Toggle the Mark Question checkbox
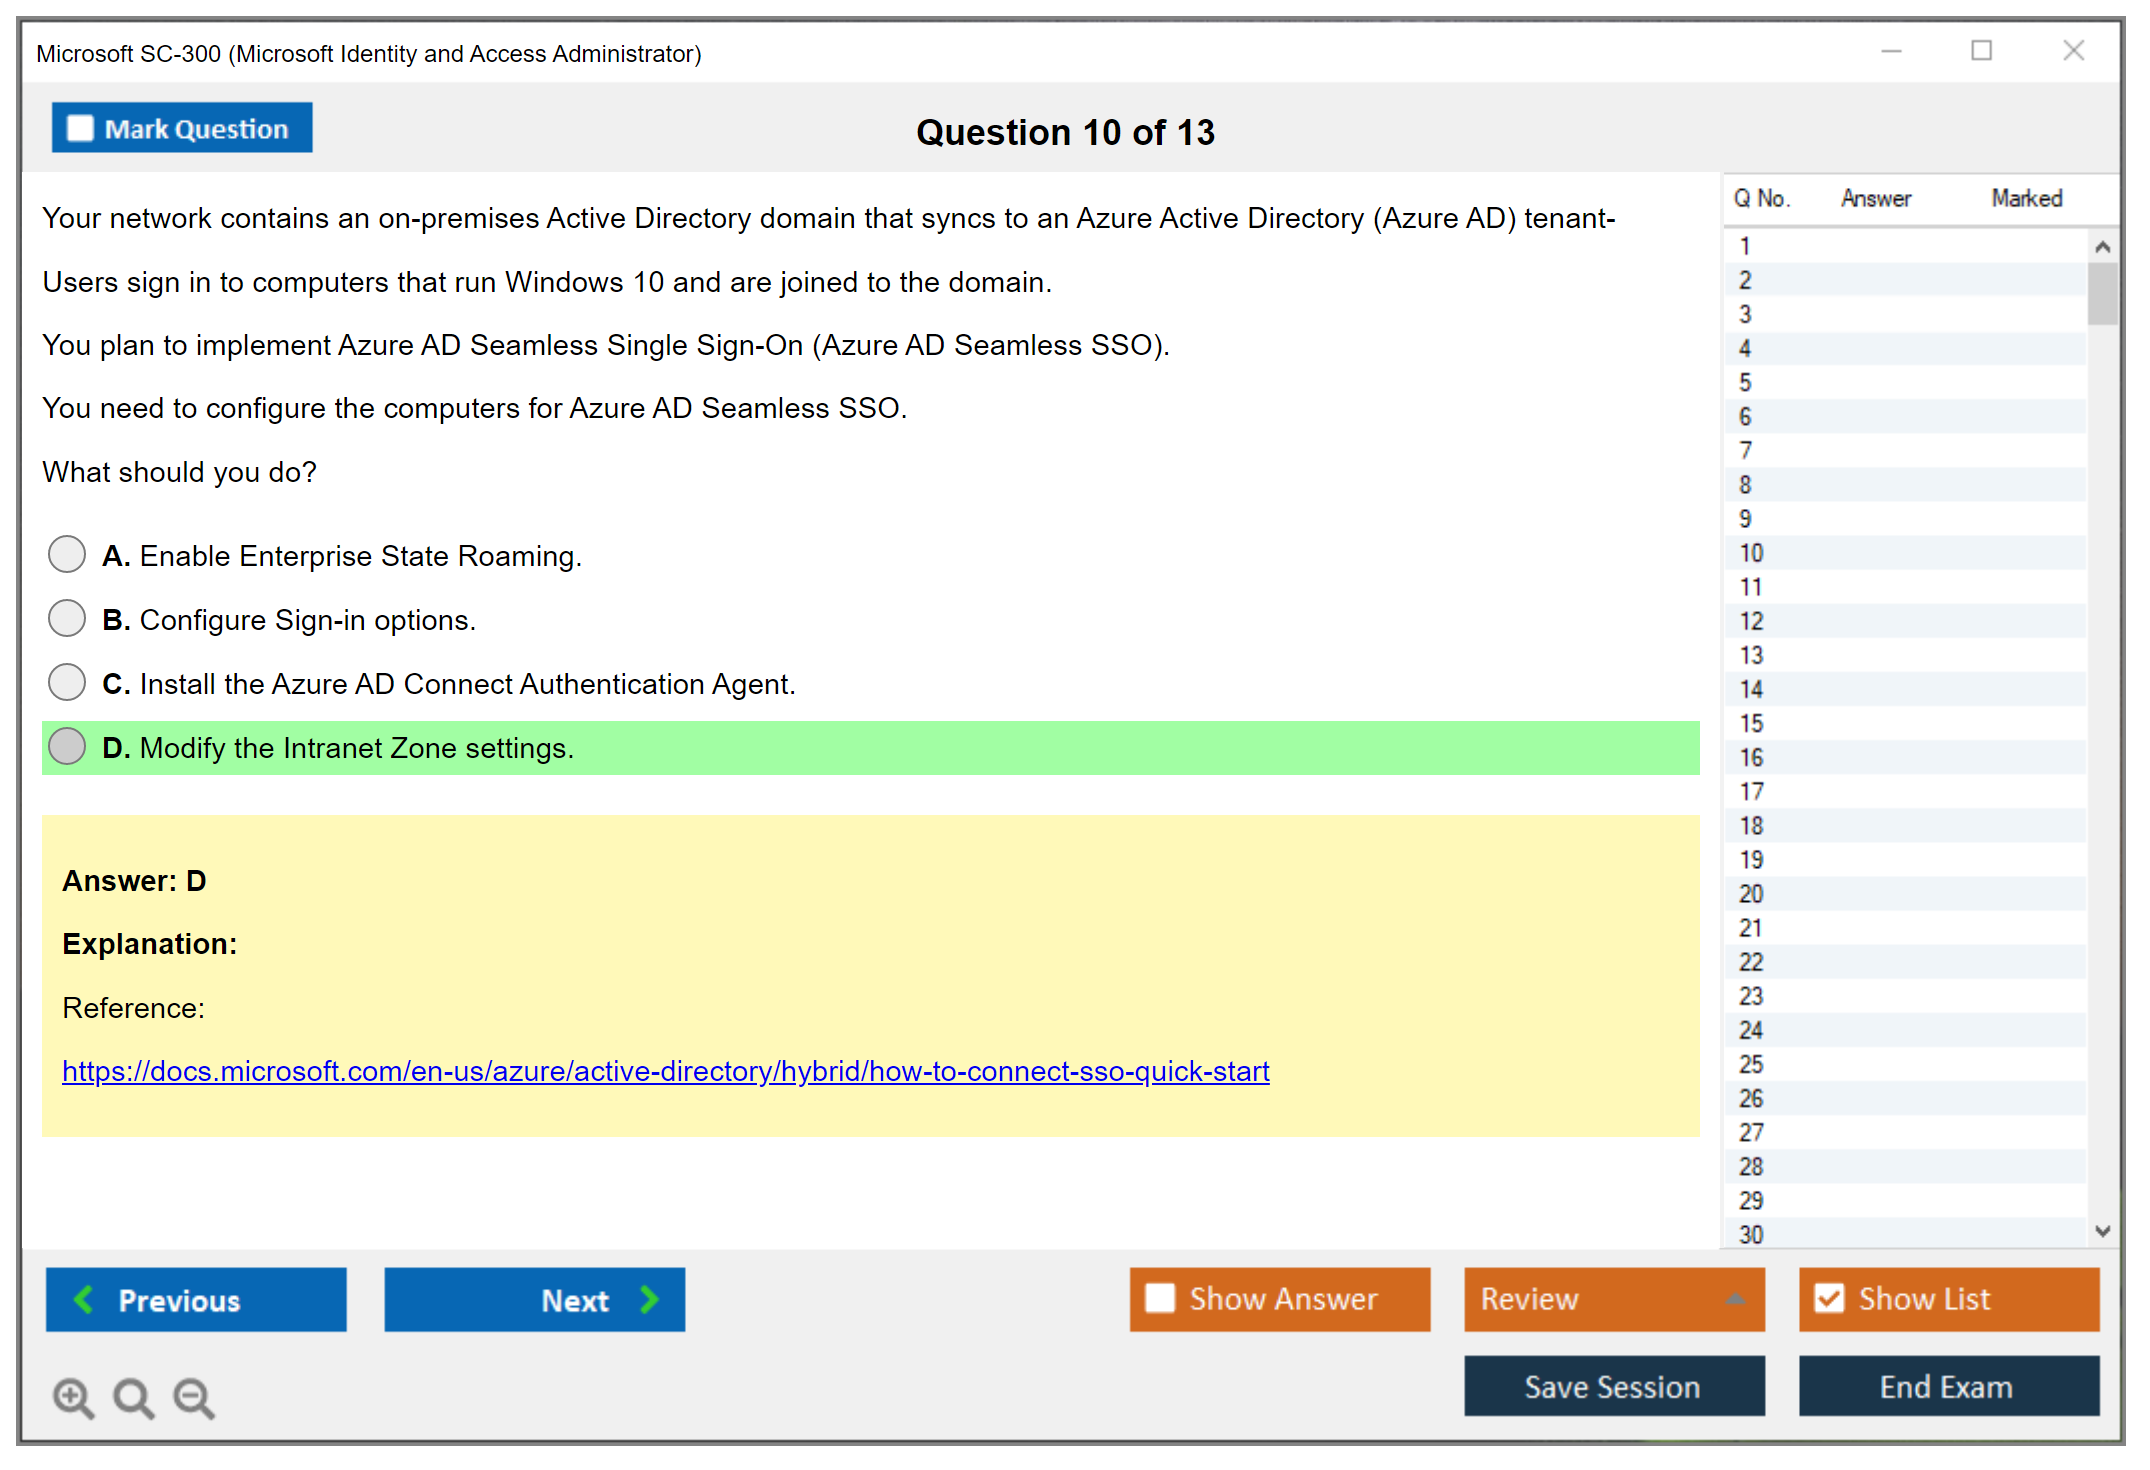The width and height of the screenshot is (2150, 1470). click(80, 128)
